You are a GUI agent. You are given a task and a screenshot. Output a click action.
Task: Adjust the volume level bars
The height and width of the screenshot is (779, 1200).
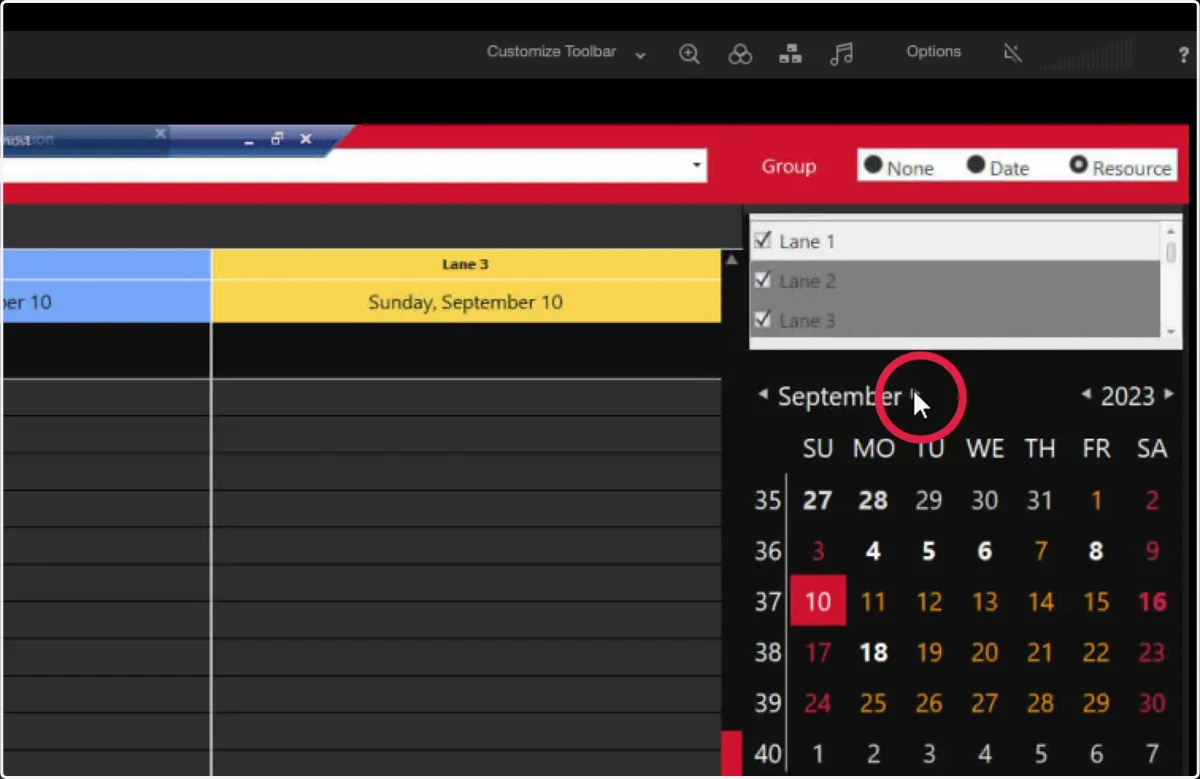(x=1087, y=55)
